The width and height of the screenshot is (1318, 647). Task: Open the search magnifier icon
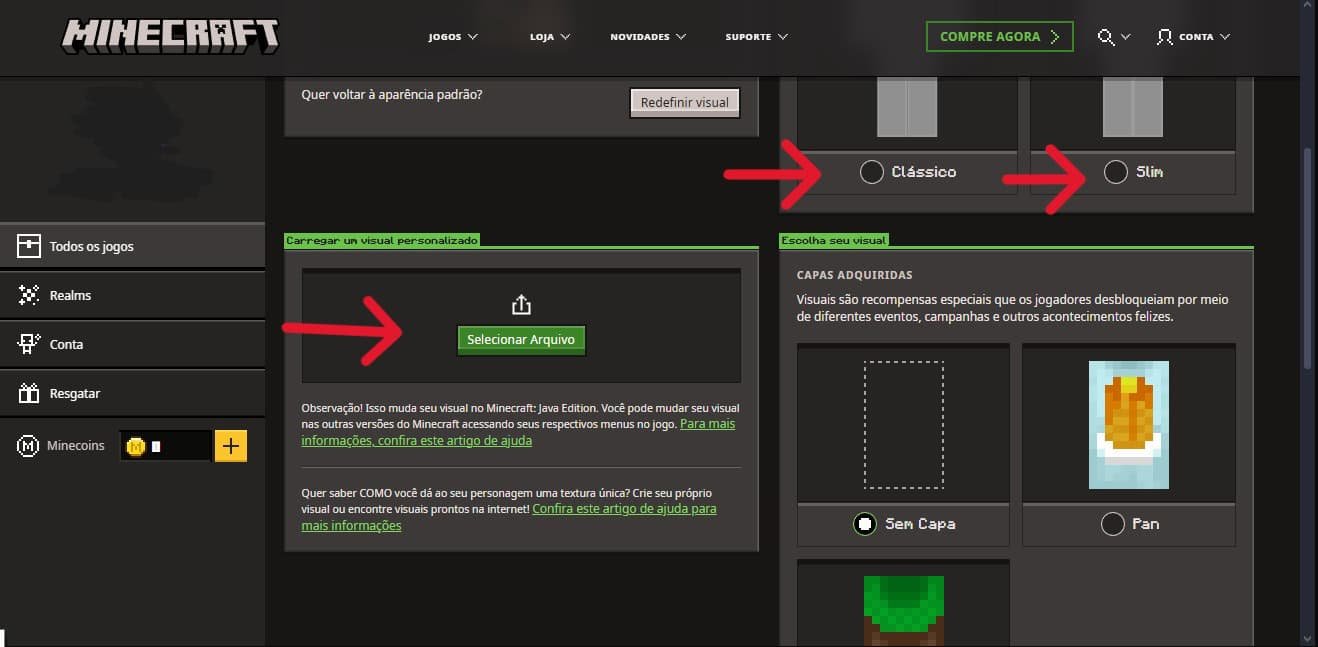pyautogui.click(x=1105, y=37)
